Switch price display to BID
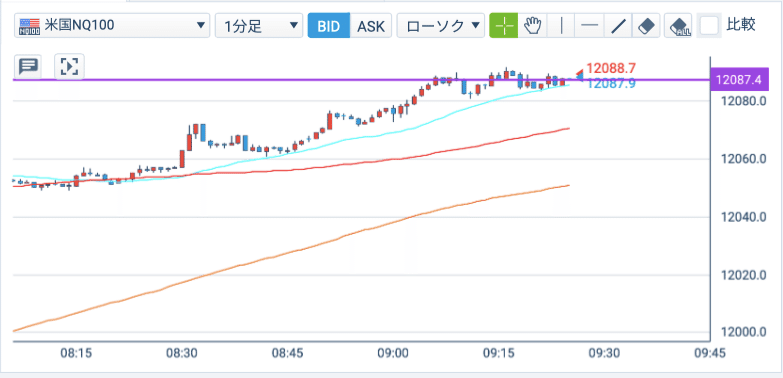Screen dimensions: 783x378 tap(329, 25)
